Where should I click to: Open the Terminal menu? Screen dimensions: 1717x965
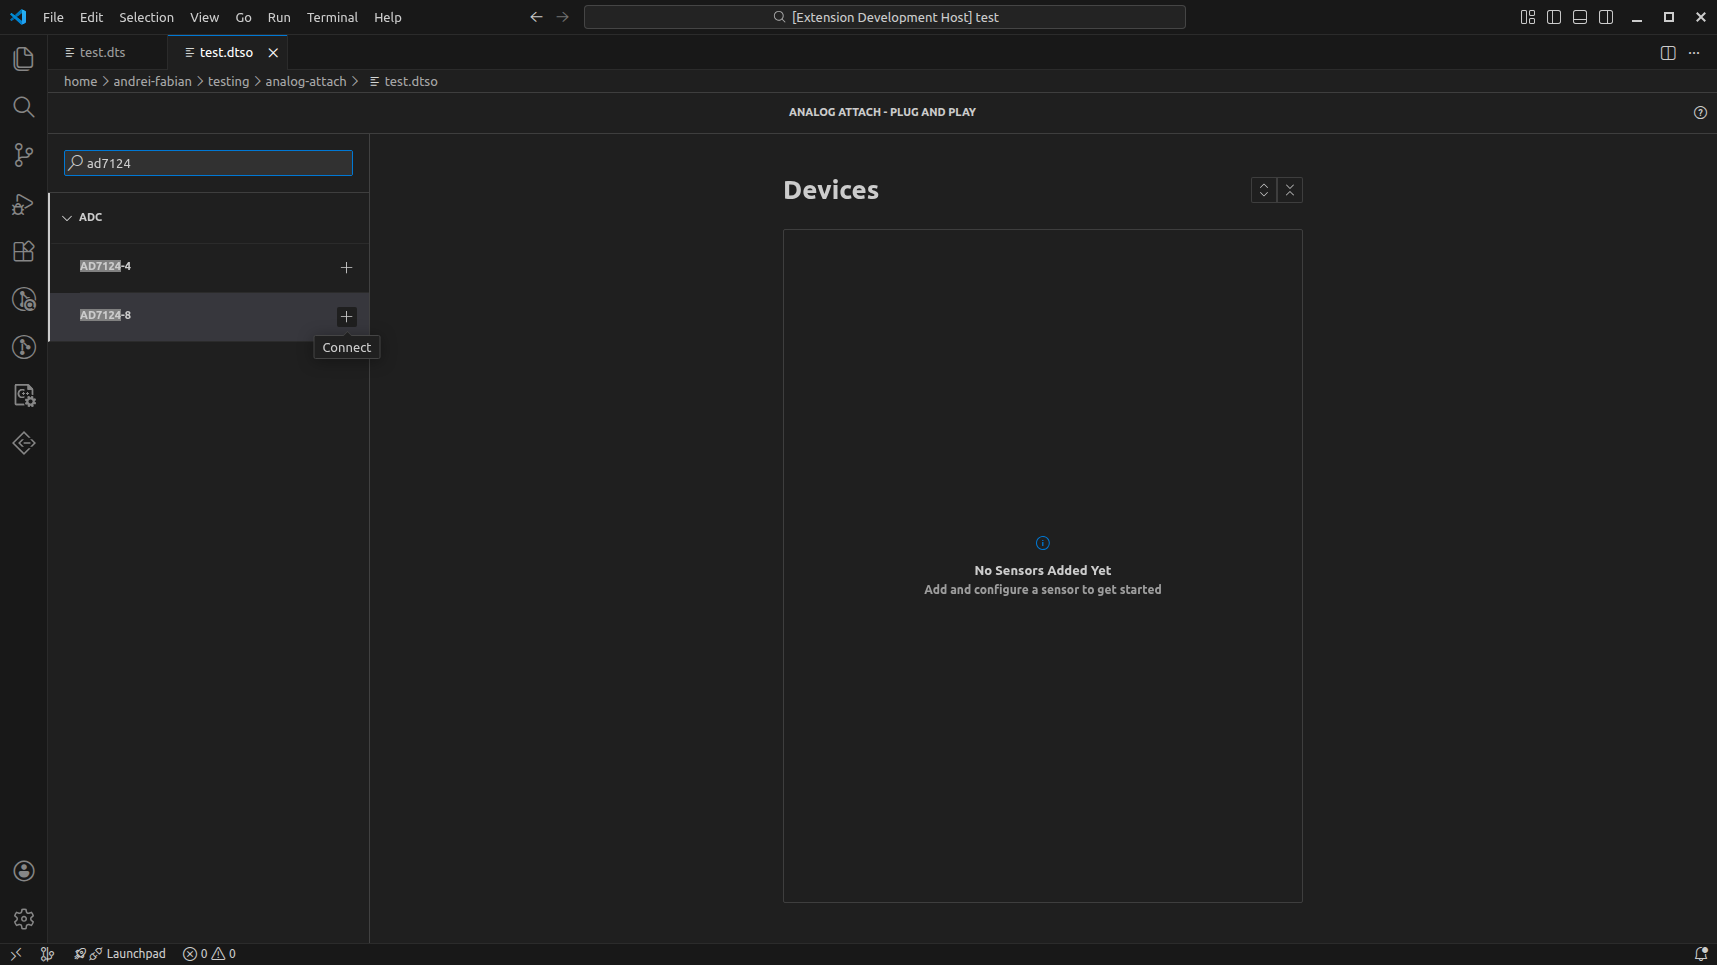coord(331,17)
